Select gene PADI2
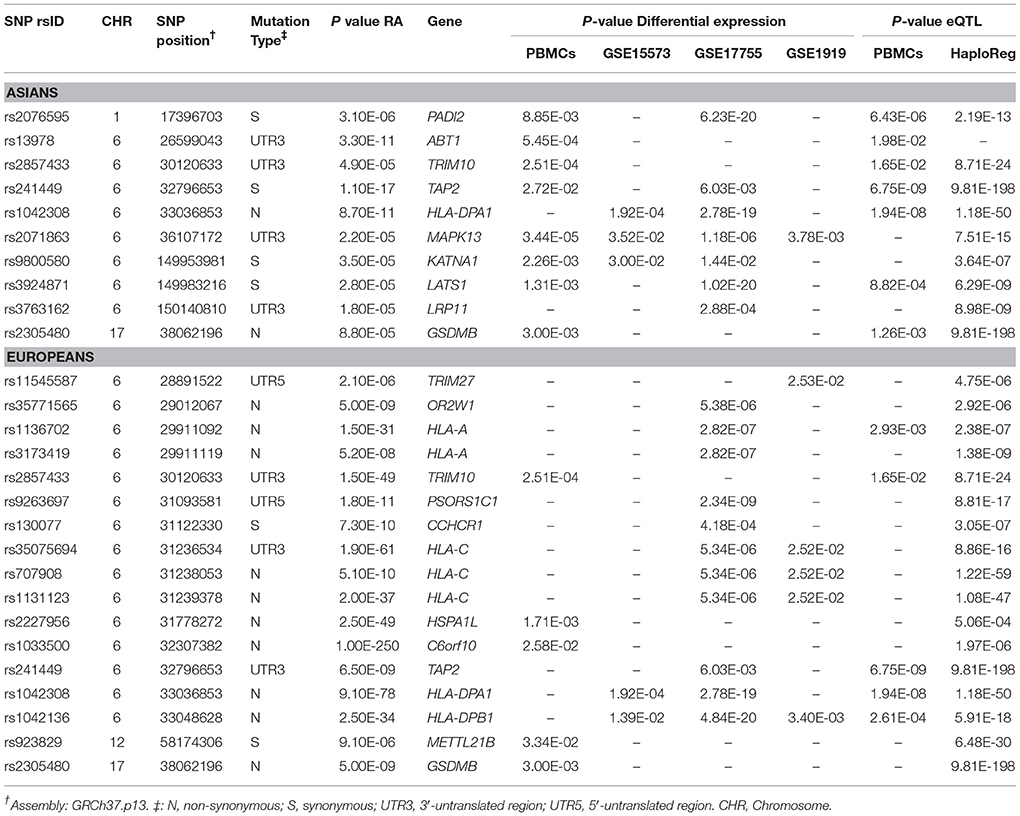 [446, 116]
